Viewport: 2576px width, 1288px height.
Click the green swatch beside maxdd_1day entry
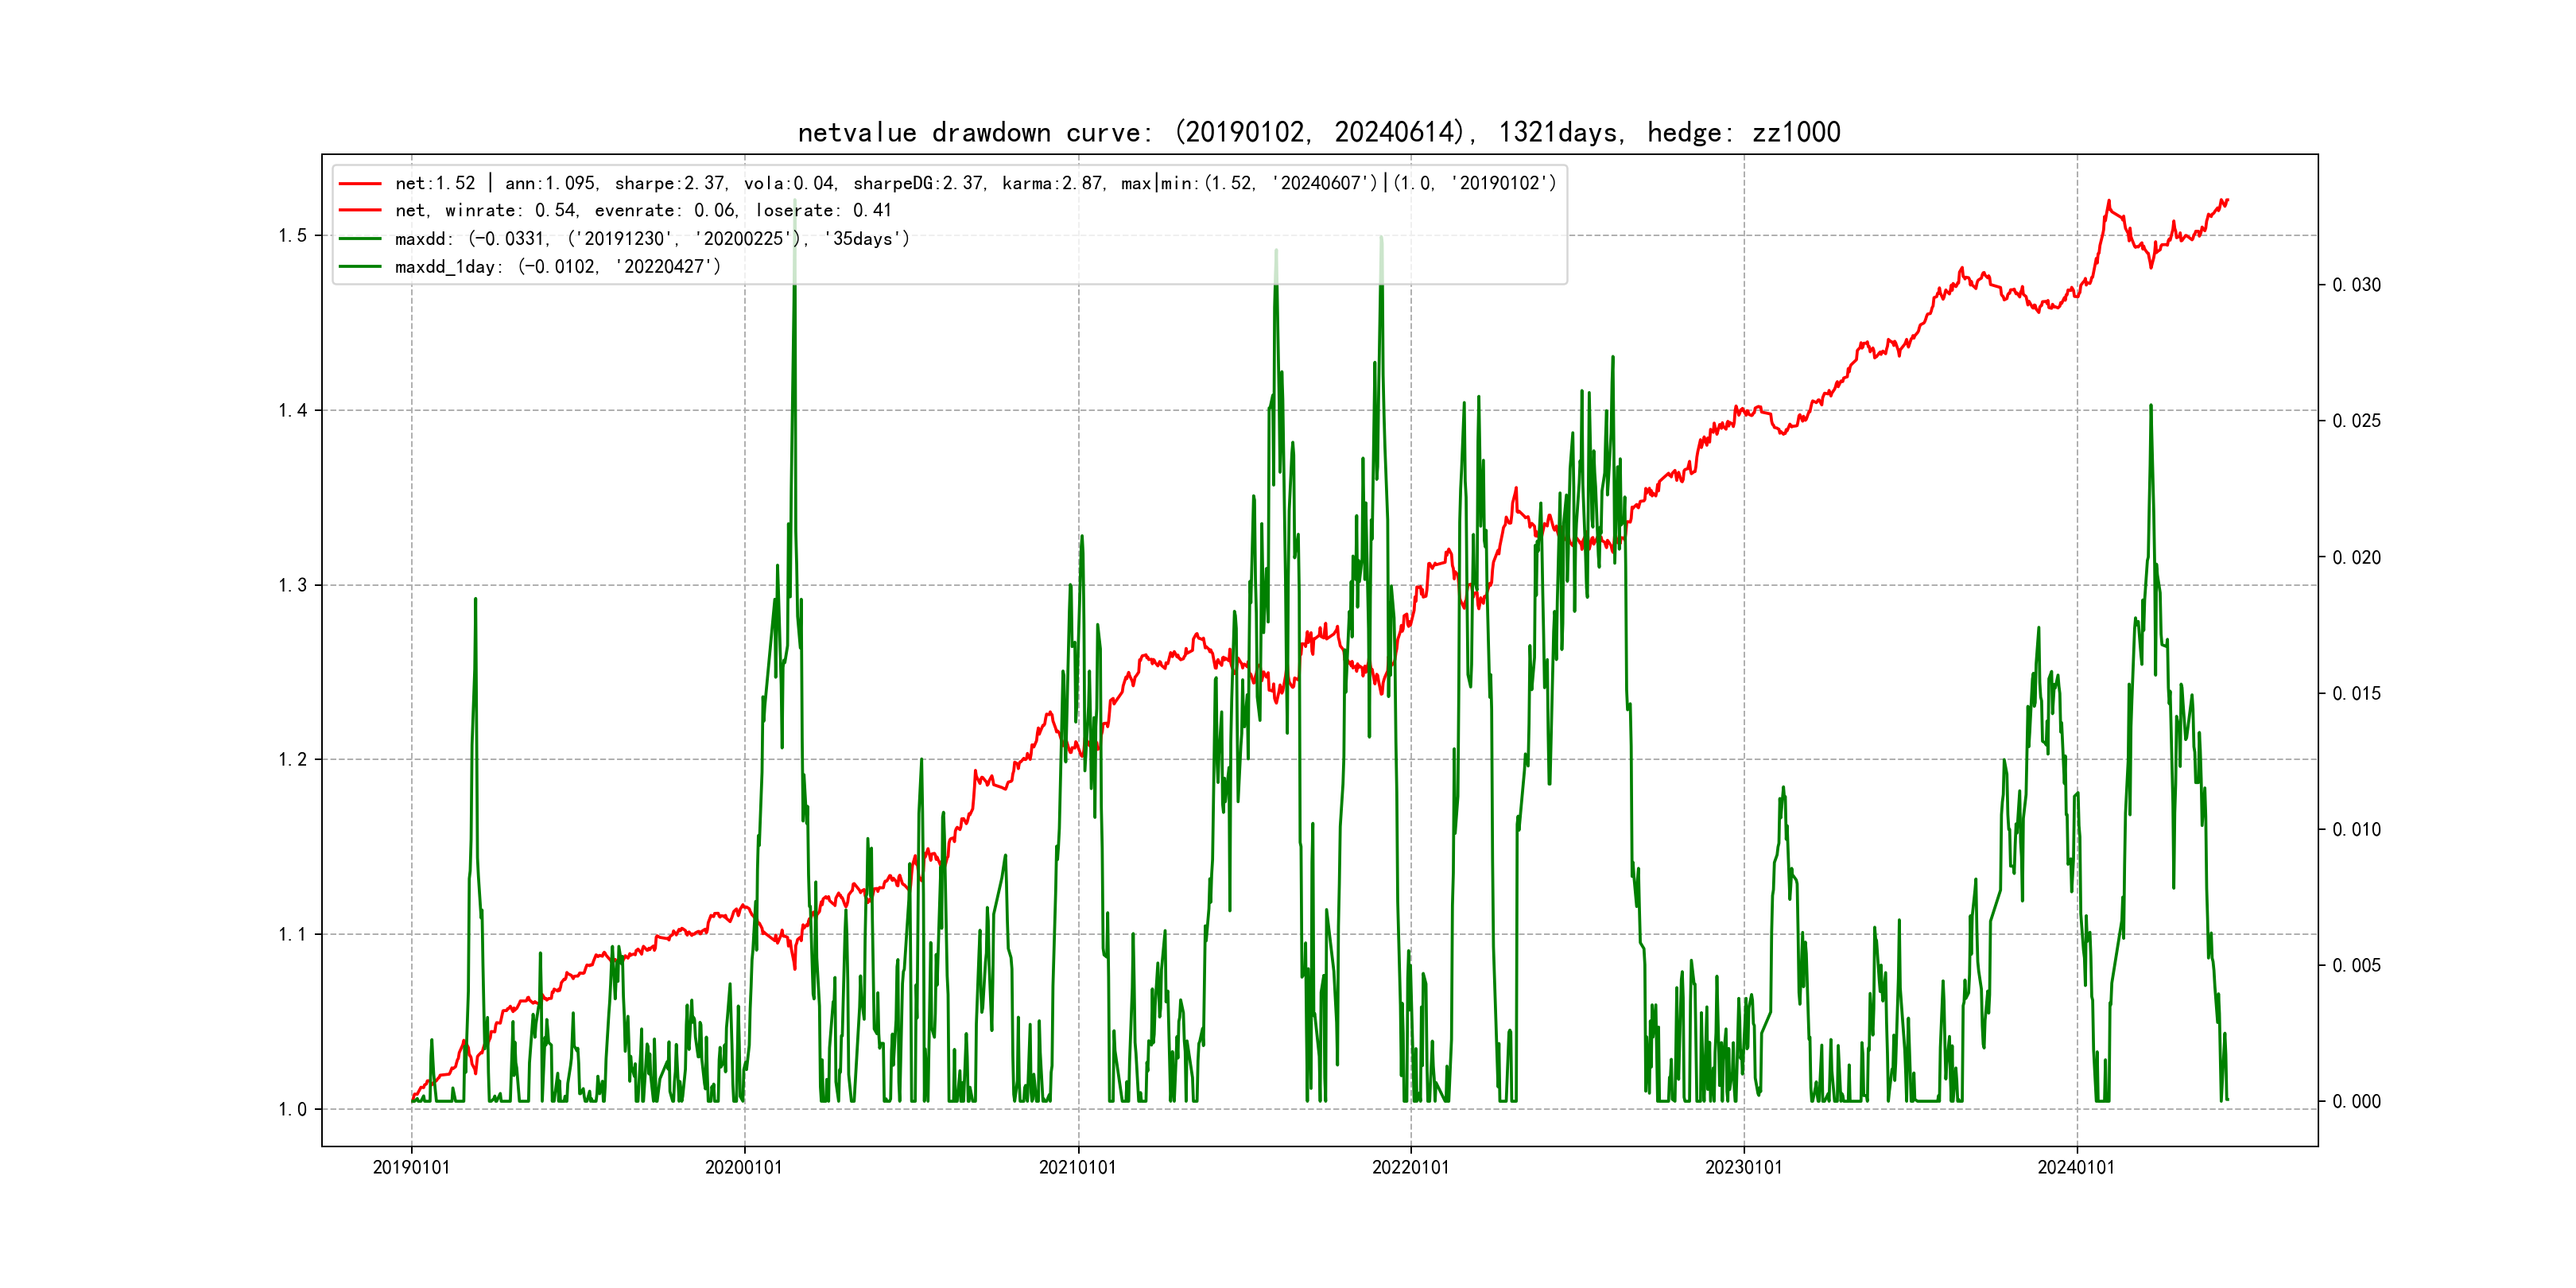tap(360, 266)
